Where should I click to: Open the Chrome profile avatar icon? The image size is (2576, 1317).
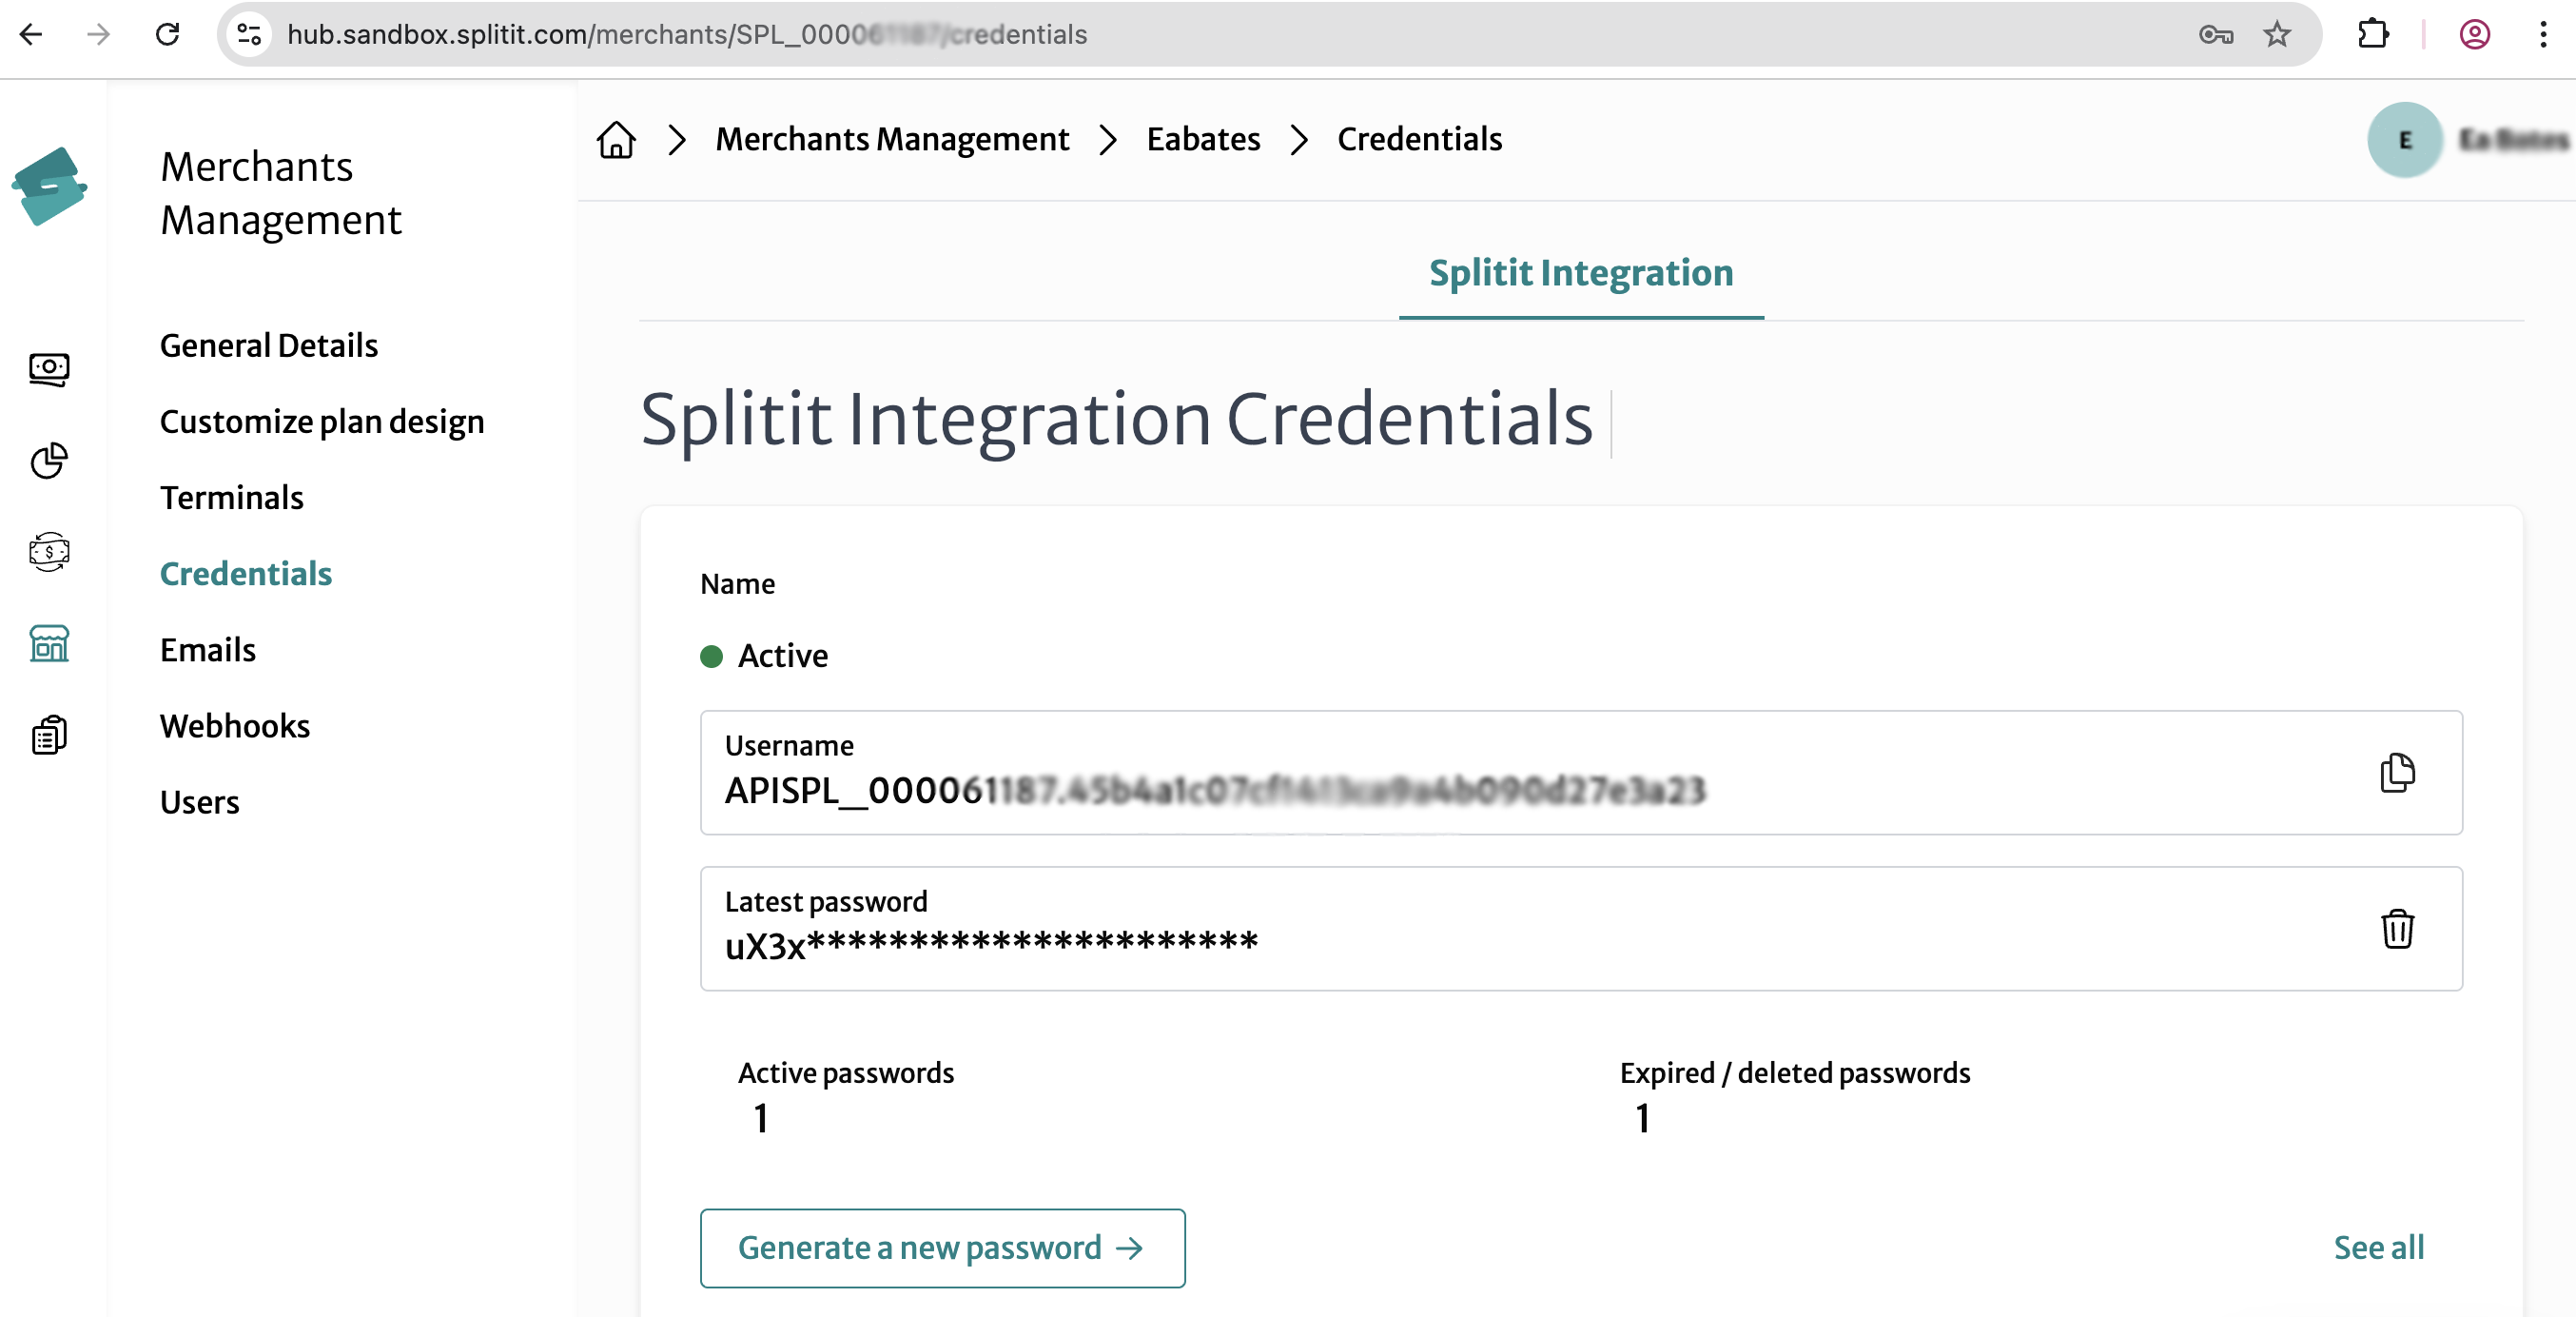click(2474, 35)
